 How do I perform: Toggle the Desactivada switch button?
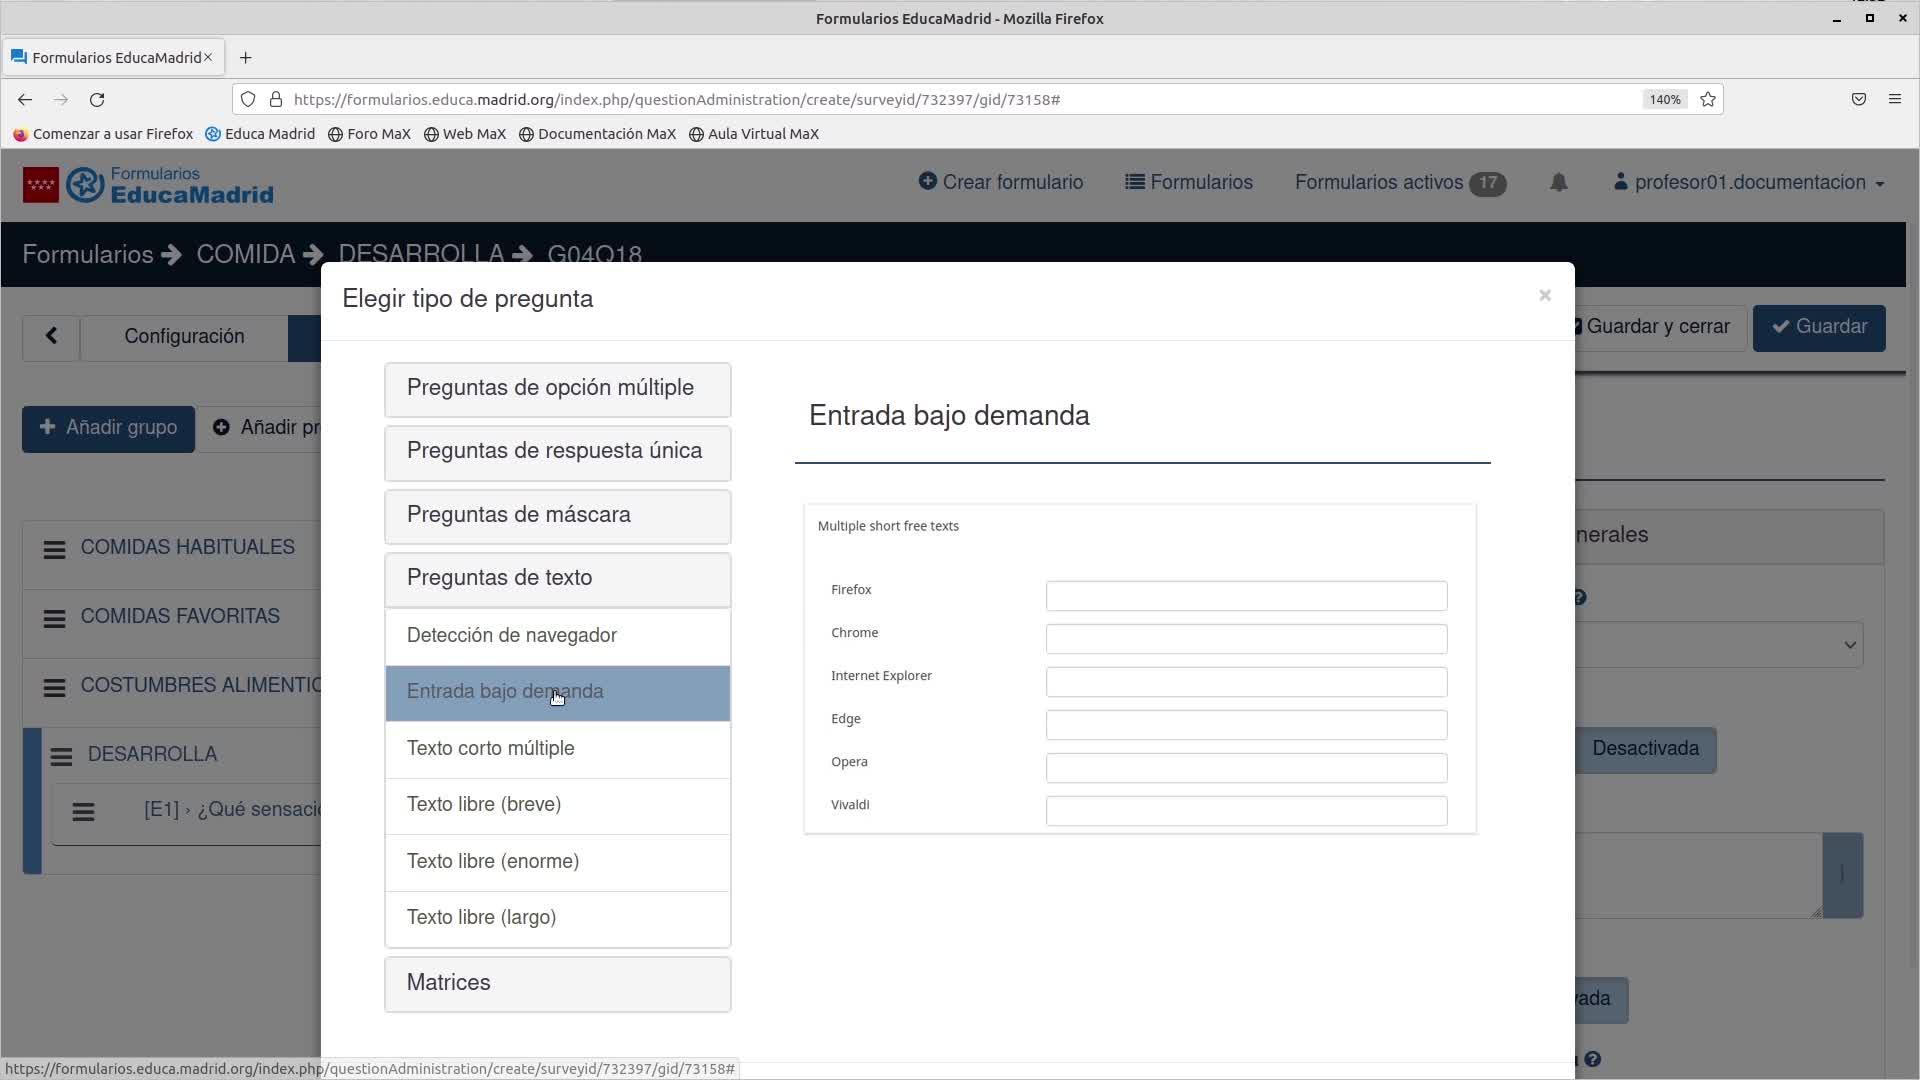pos(1645,749)
